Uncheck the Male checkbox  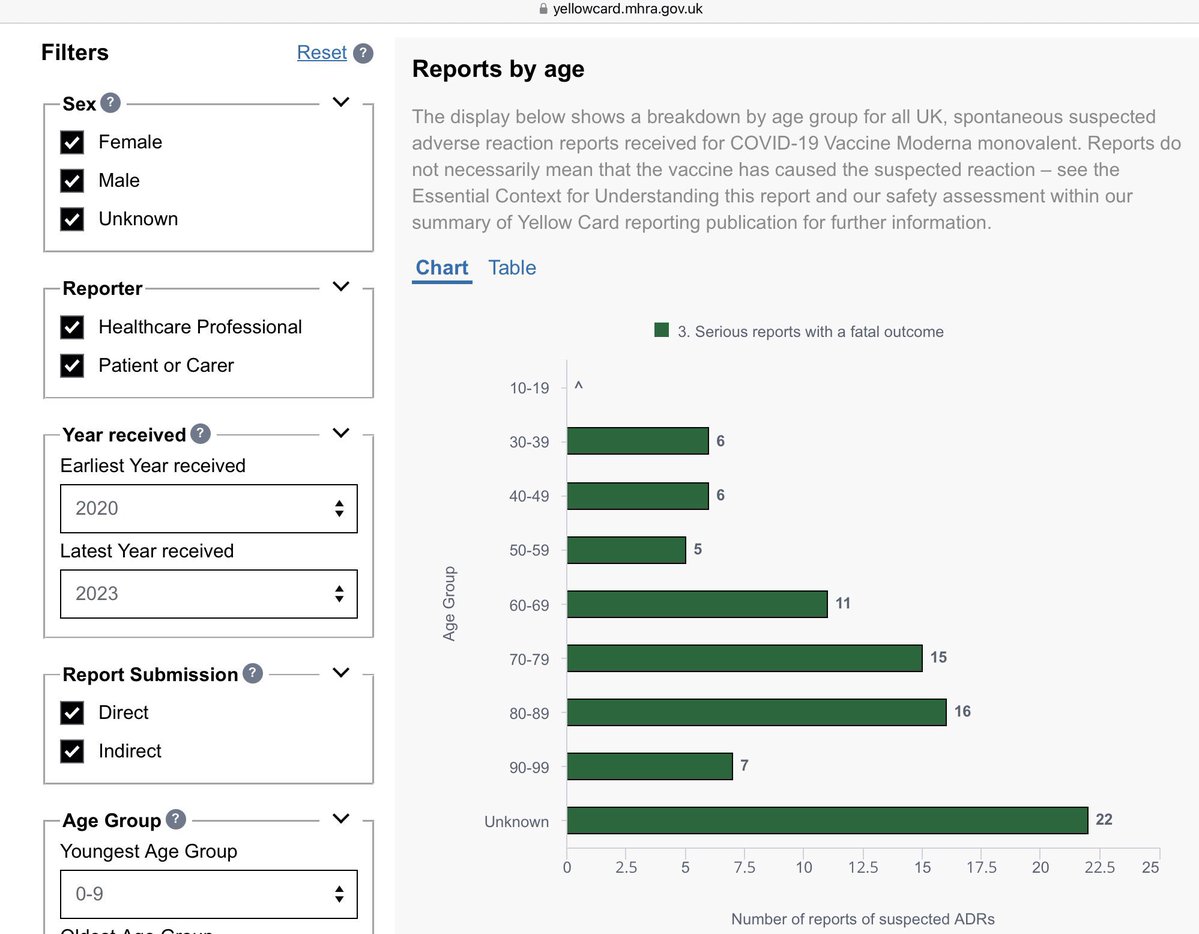coord(72,181)
